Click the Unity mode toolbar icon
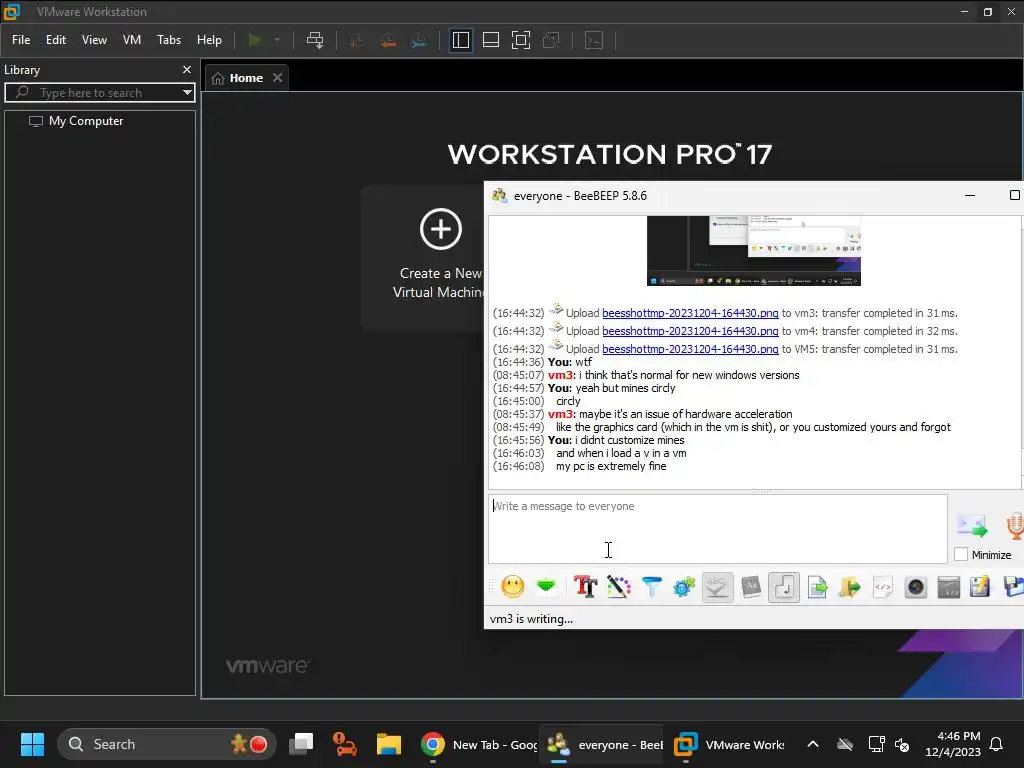This screenshot has height=768, width=1024. click(551, 40)
